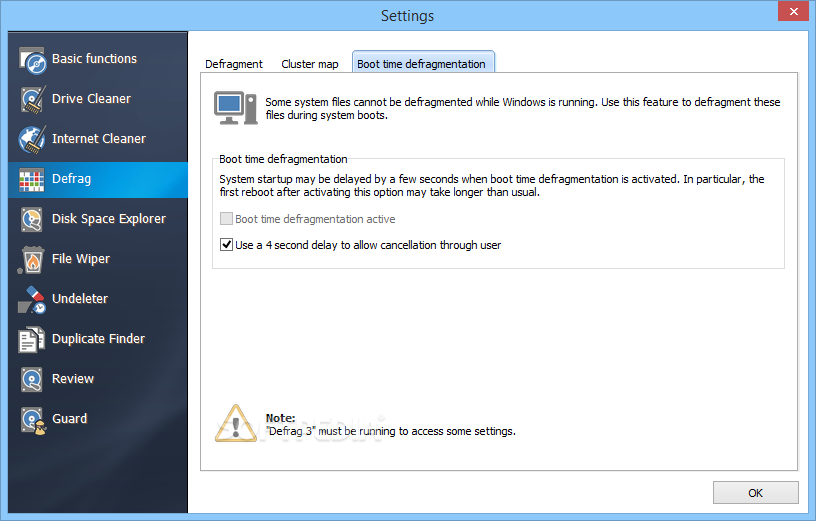Switch to the Defragment tab
The height and width of the screenshot is (521, 816).
[234, 64]
